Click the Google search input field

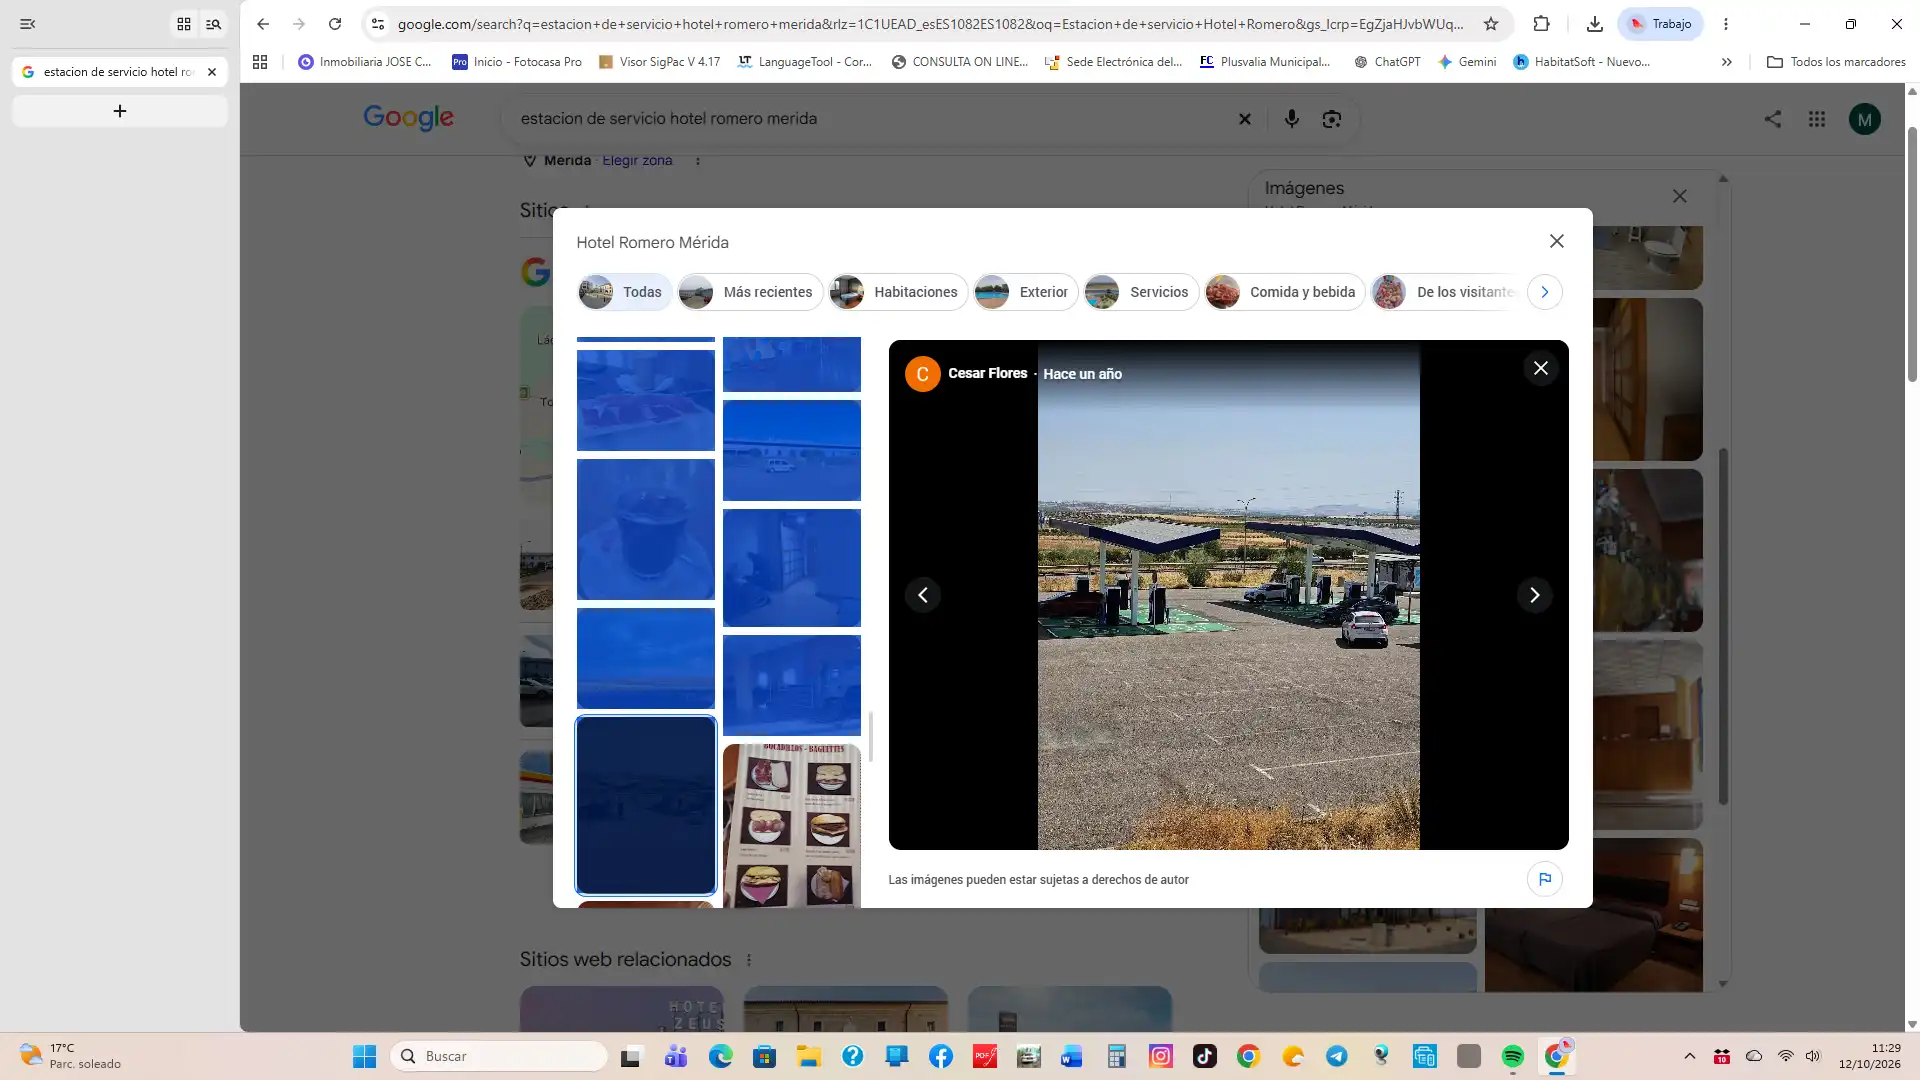[870, 119]
